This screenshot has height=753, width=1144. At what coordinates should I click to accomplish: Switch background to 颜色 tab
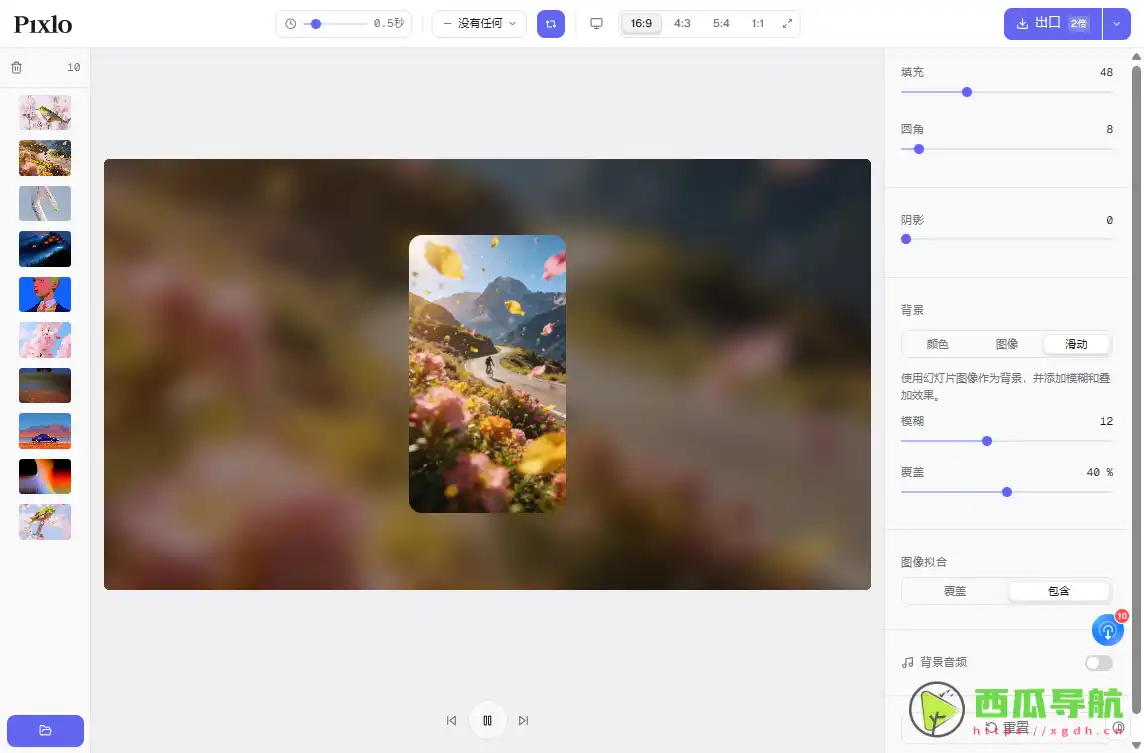click(938, 344)
